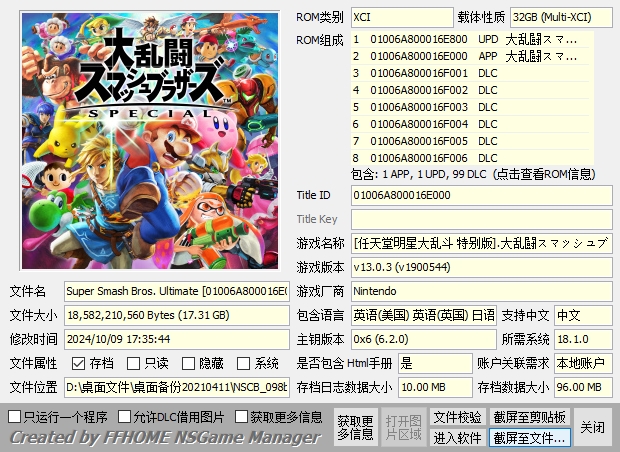The image size is (620, 452).
Task: Click the 文件校验 button
Action: click(457, 417)
